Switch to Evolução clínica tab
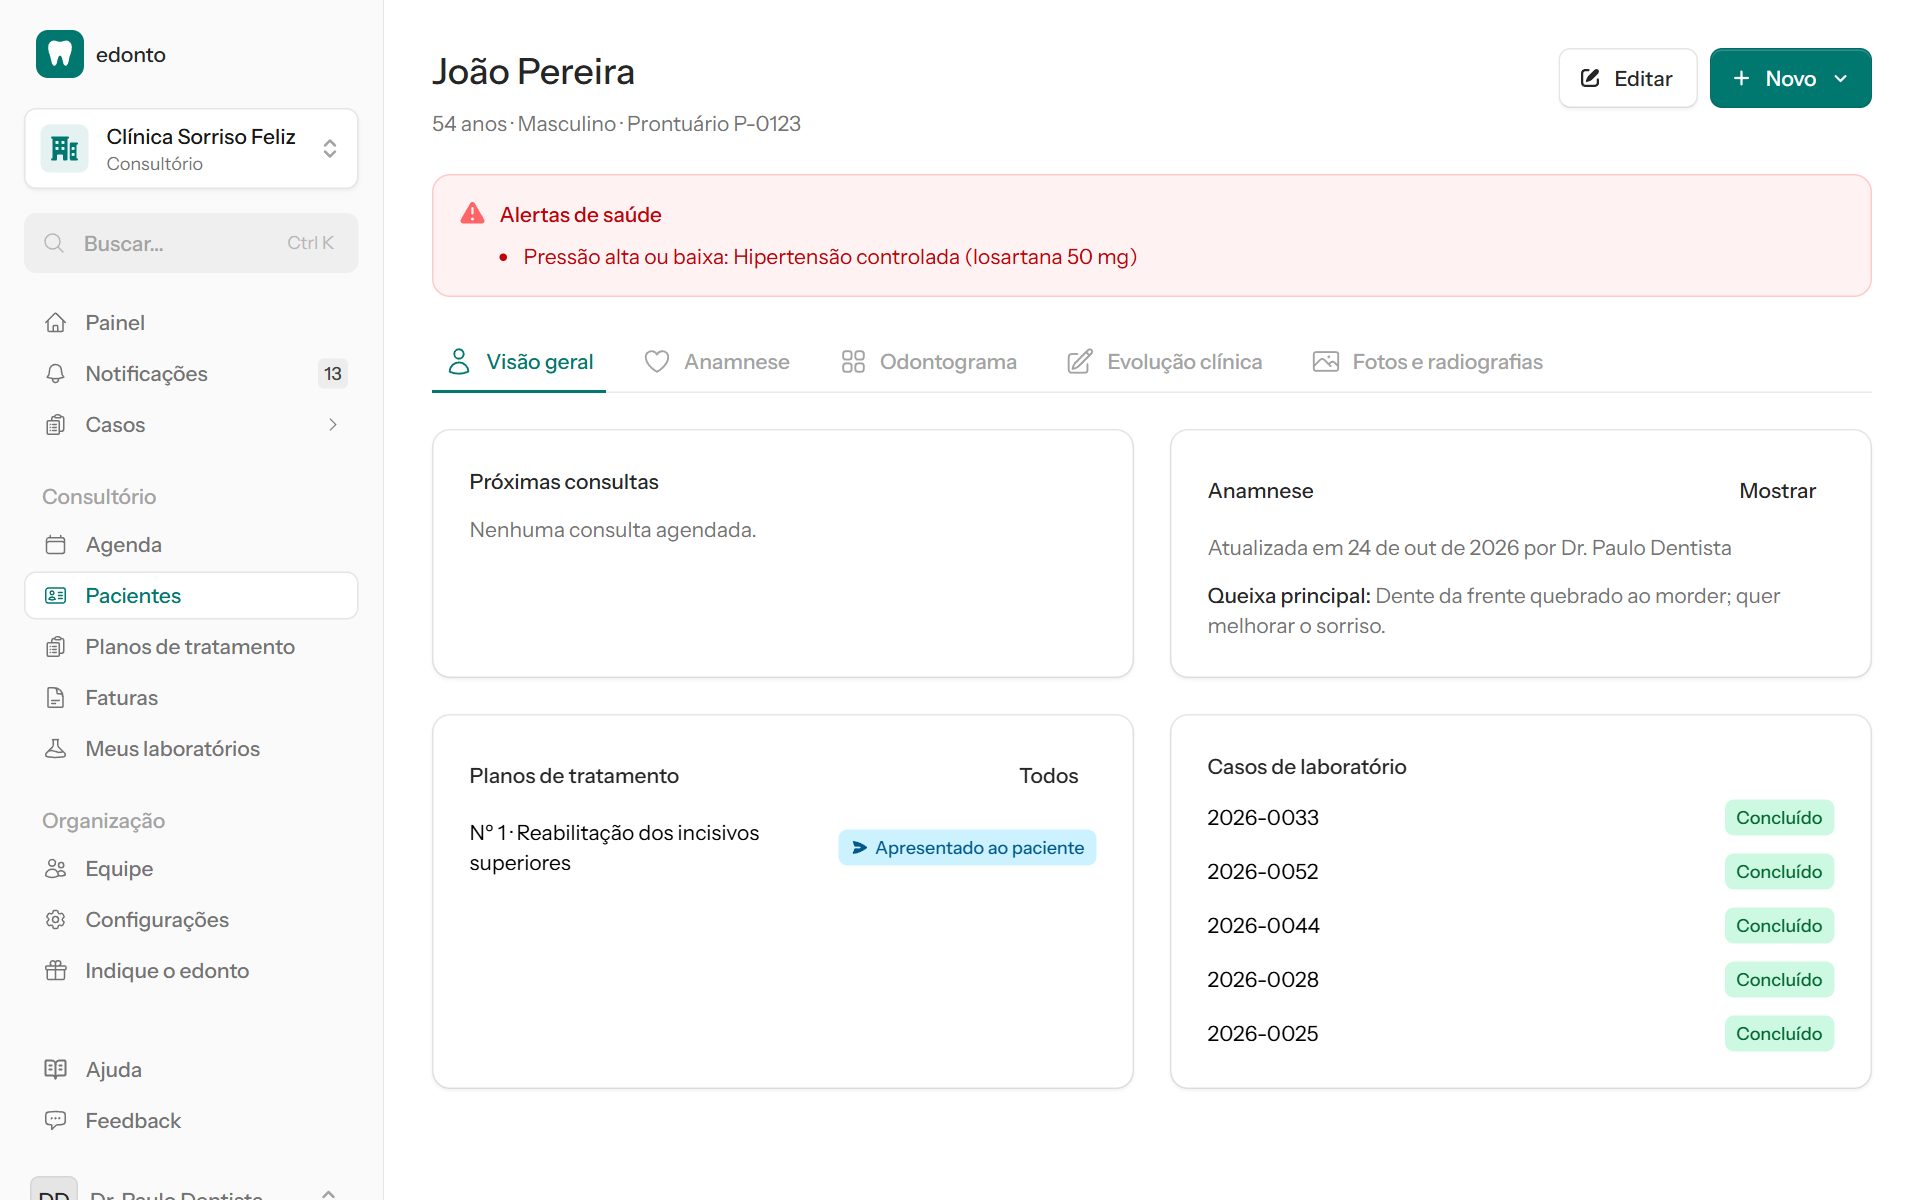The height and width of the screenshot is (1200, 1920). (1165, 362)
